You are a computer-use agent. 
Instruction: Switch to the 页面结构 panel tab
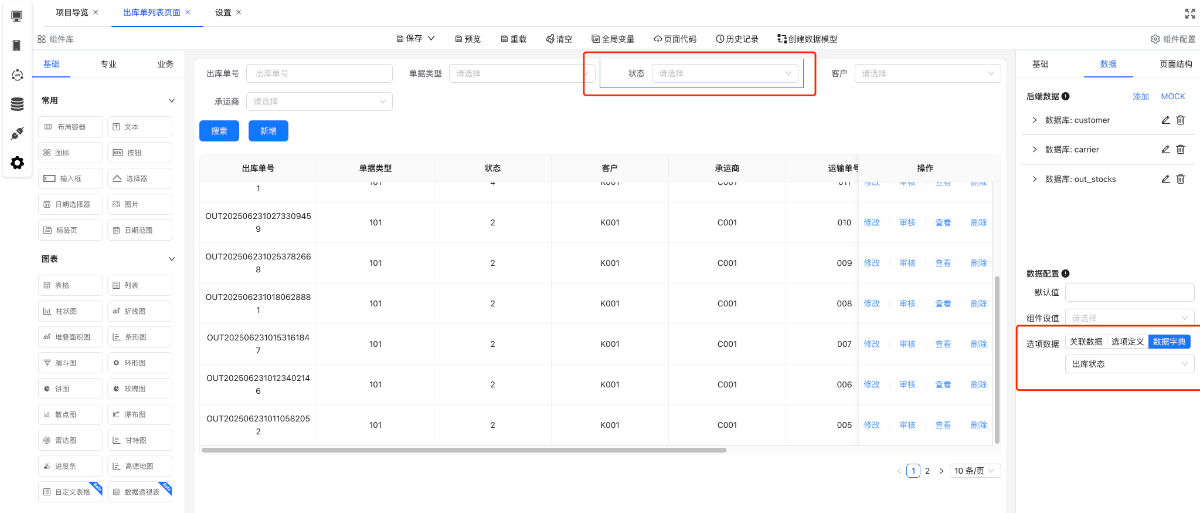tap(1176, 64)
